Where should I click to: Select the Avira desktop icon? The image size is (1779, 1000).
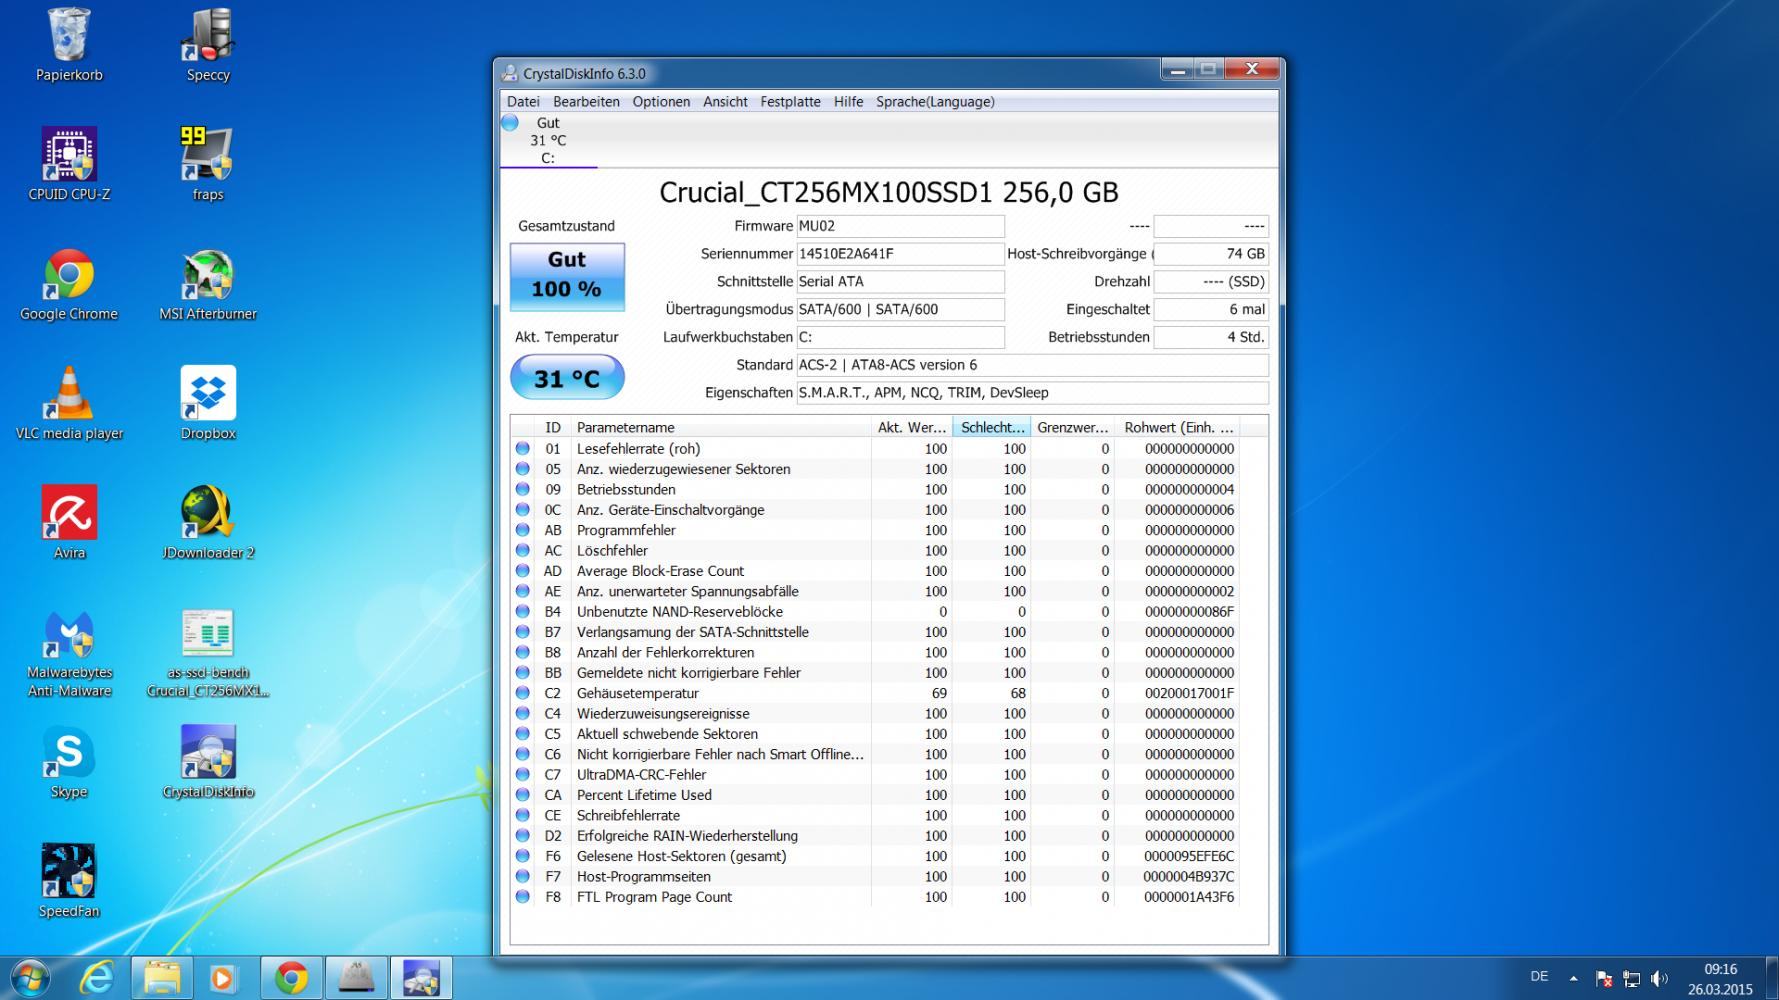[x=69, y=523]
